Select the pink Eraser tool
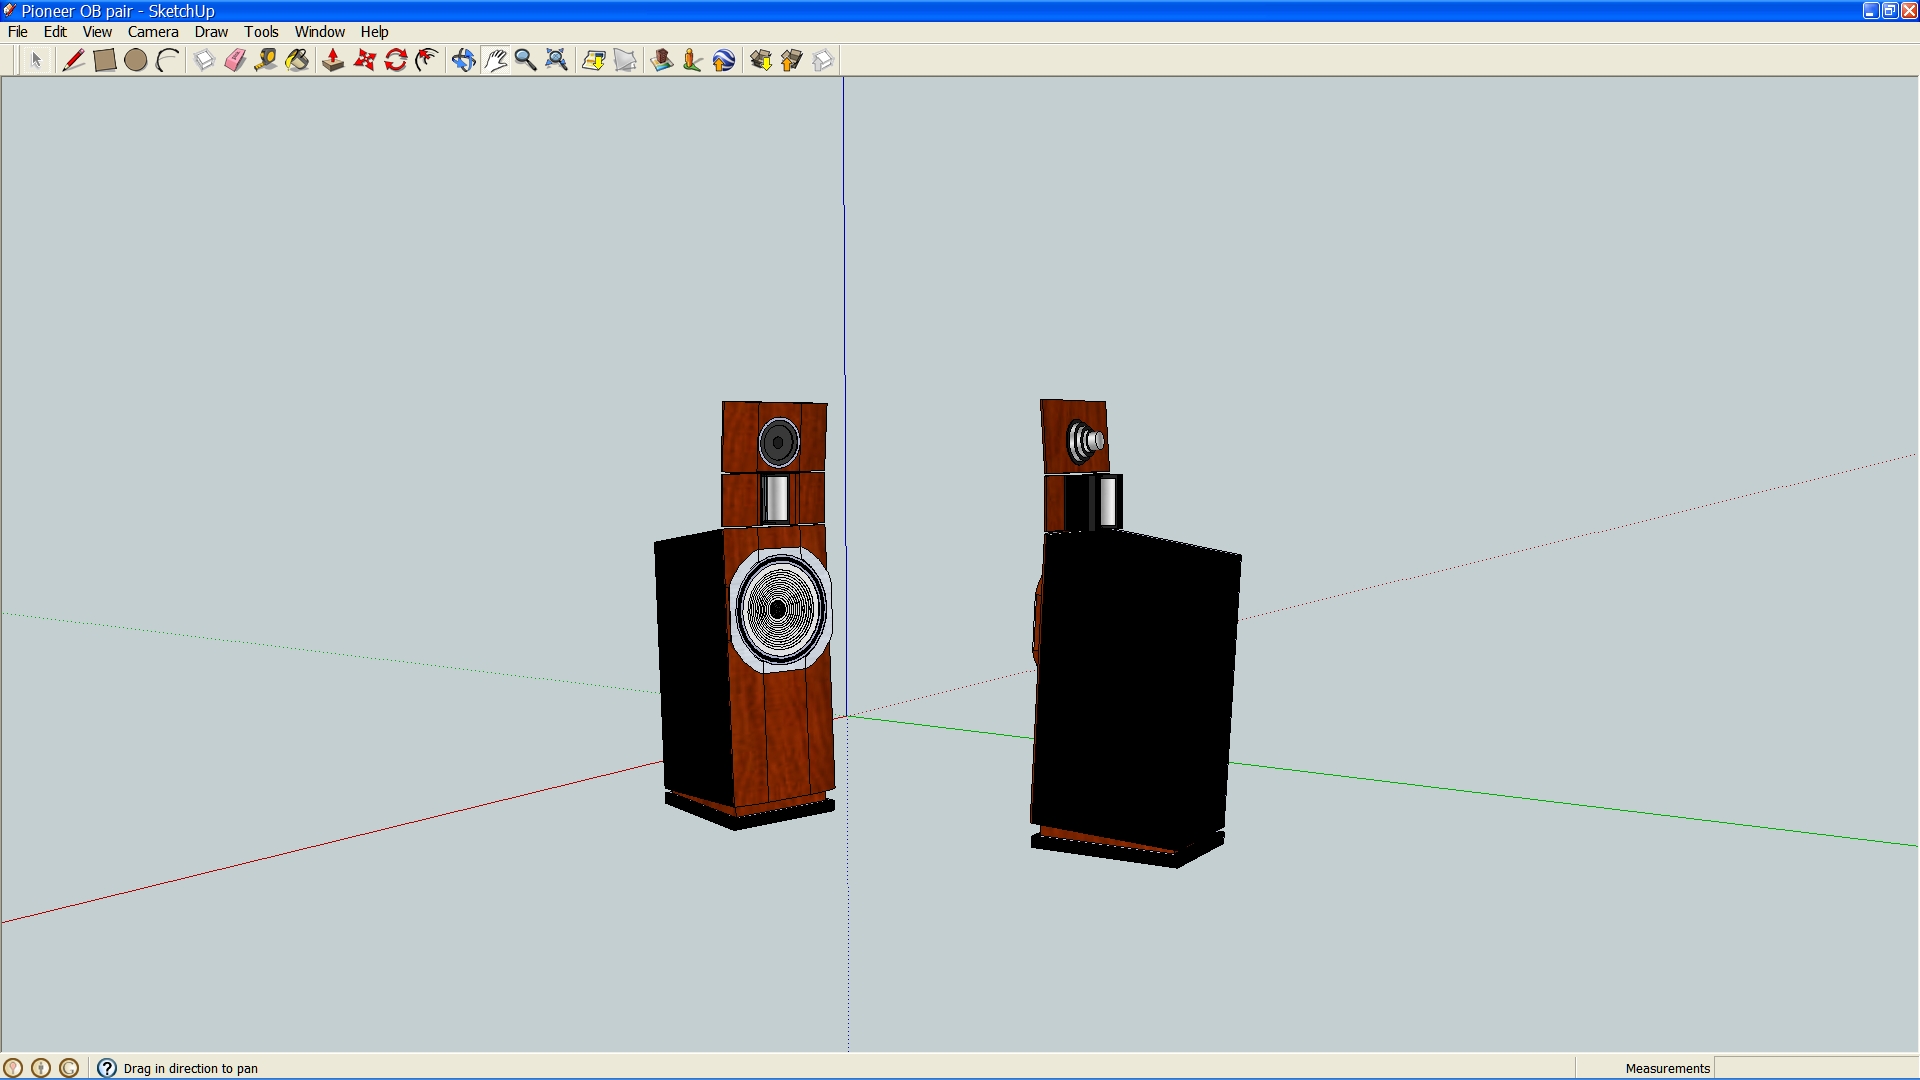This screenshot has width=1920, height=1080. 235,61
